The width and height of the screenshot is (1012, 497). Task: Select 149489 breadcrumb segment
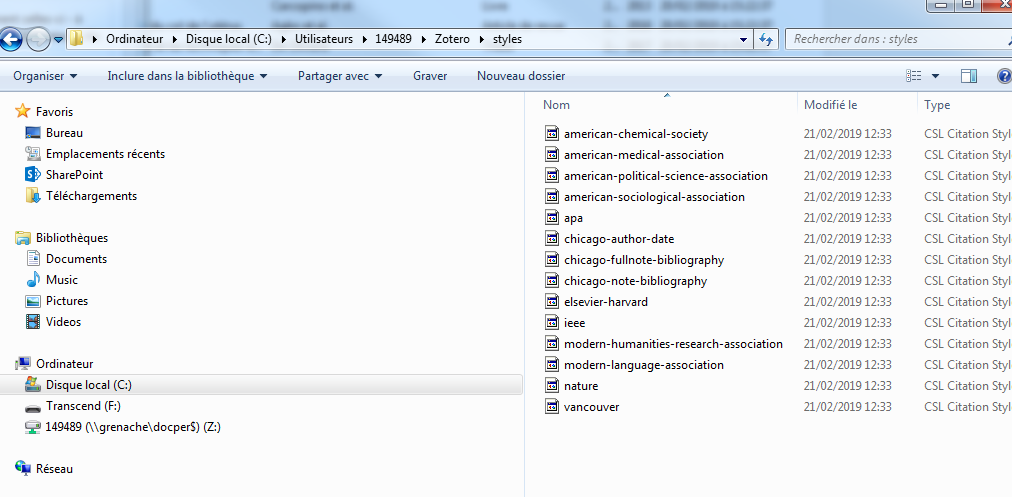(x=394, y=39)
